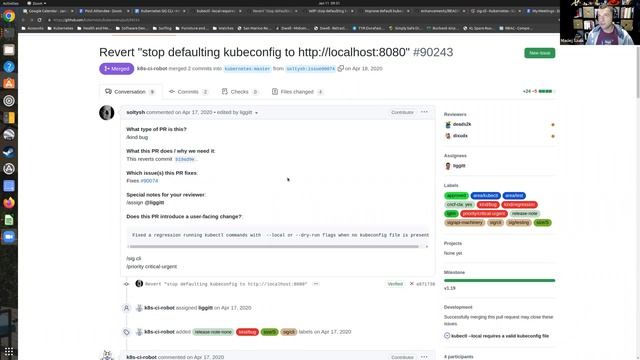Open the reverted commit hash link
This screenshot has height=360, width=640.
[x=184, y=159]
